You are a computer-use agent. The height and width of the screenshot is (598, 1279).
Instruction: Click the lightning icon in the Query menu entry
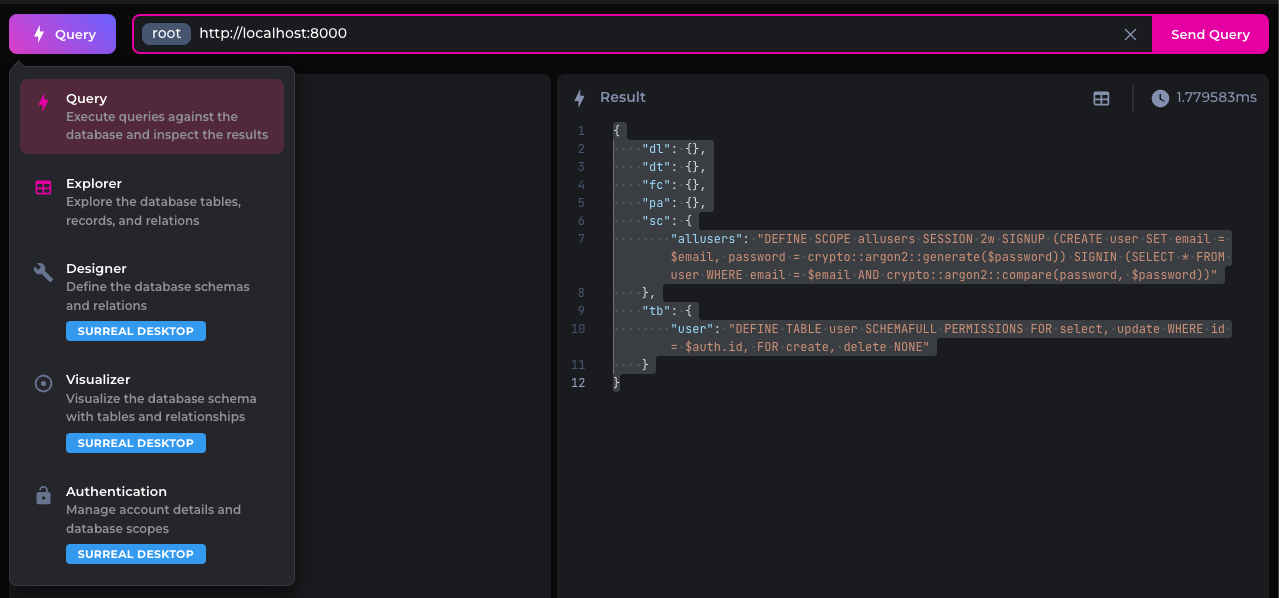(x=43, y=101)
